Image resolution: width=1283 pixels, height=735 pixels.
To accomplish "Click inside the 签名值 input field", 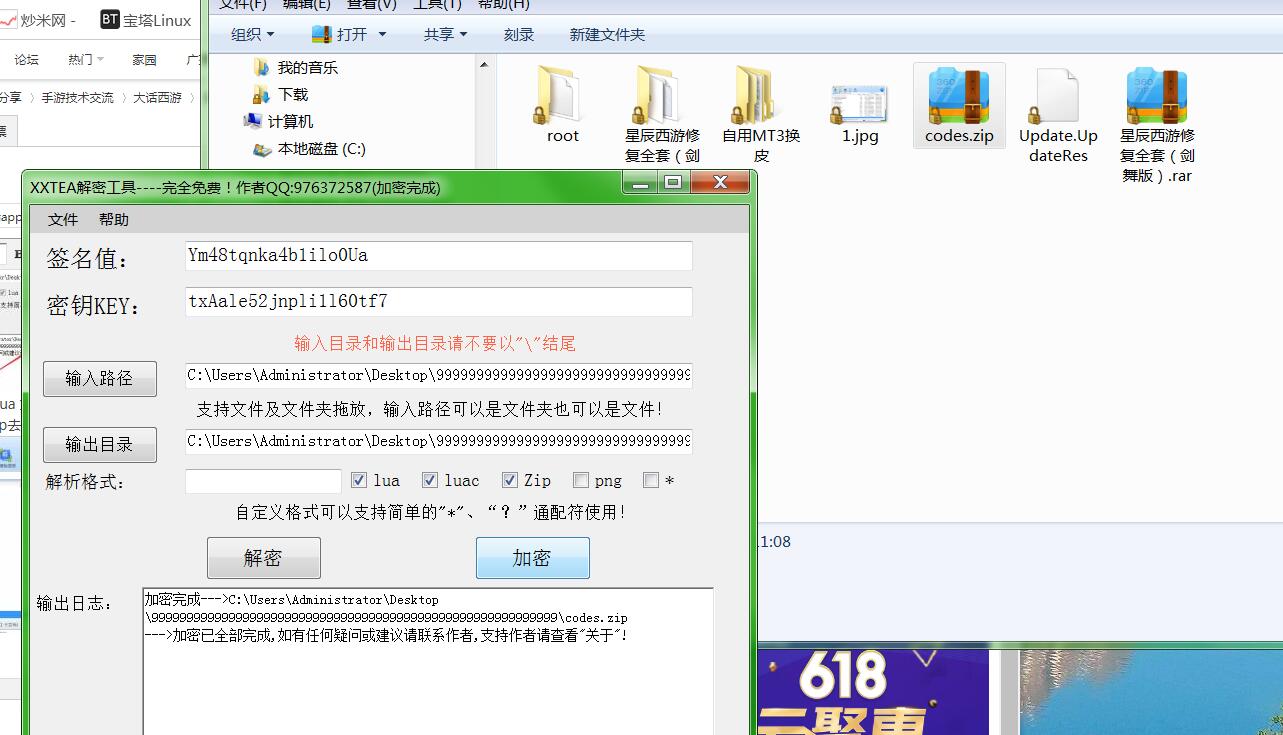I will click(x=438, y=255).
